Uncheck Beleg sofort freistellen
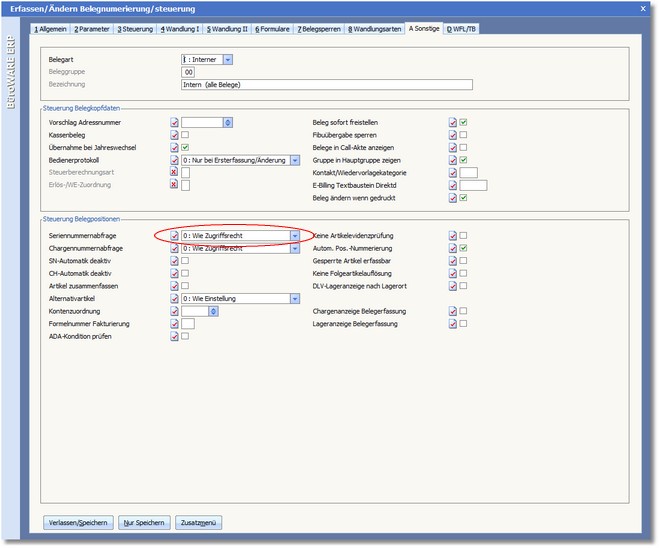The width and height of the screenshot is (659, 548). 465,122
